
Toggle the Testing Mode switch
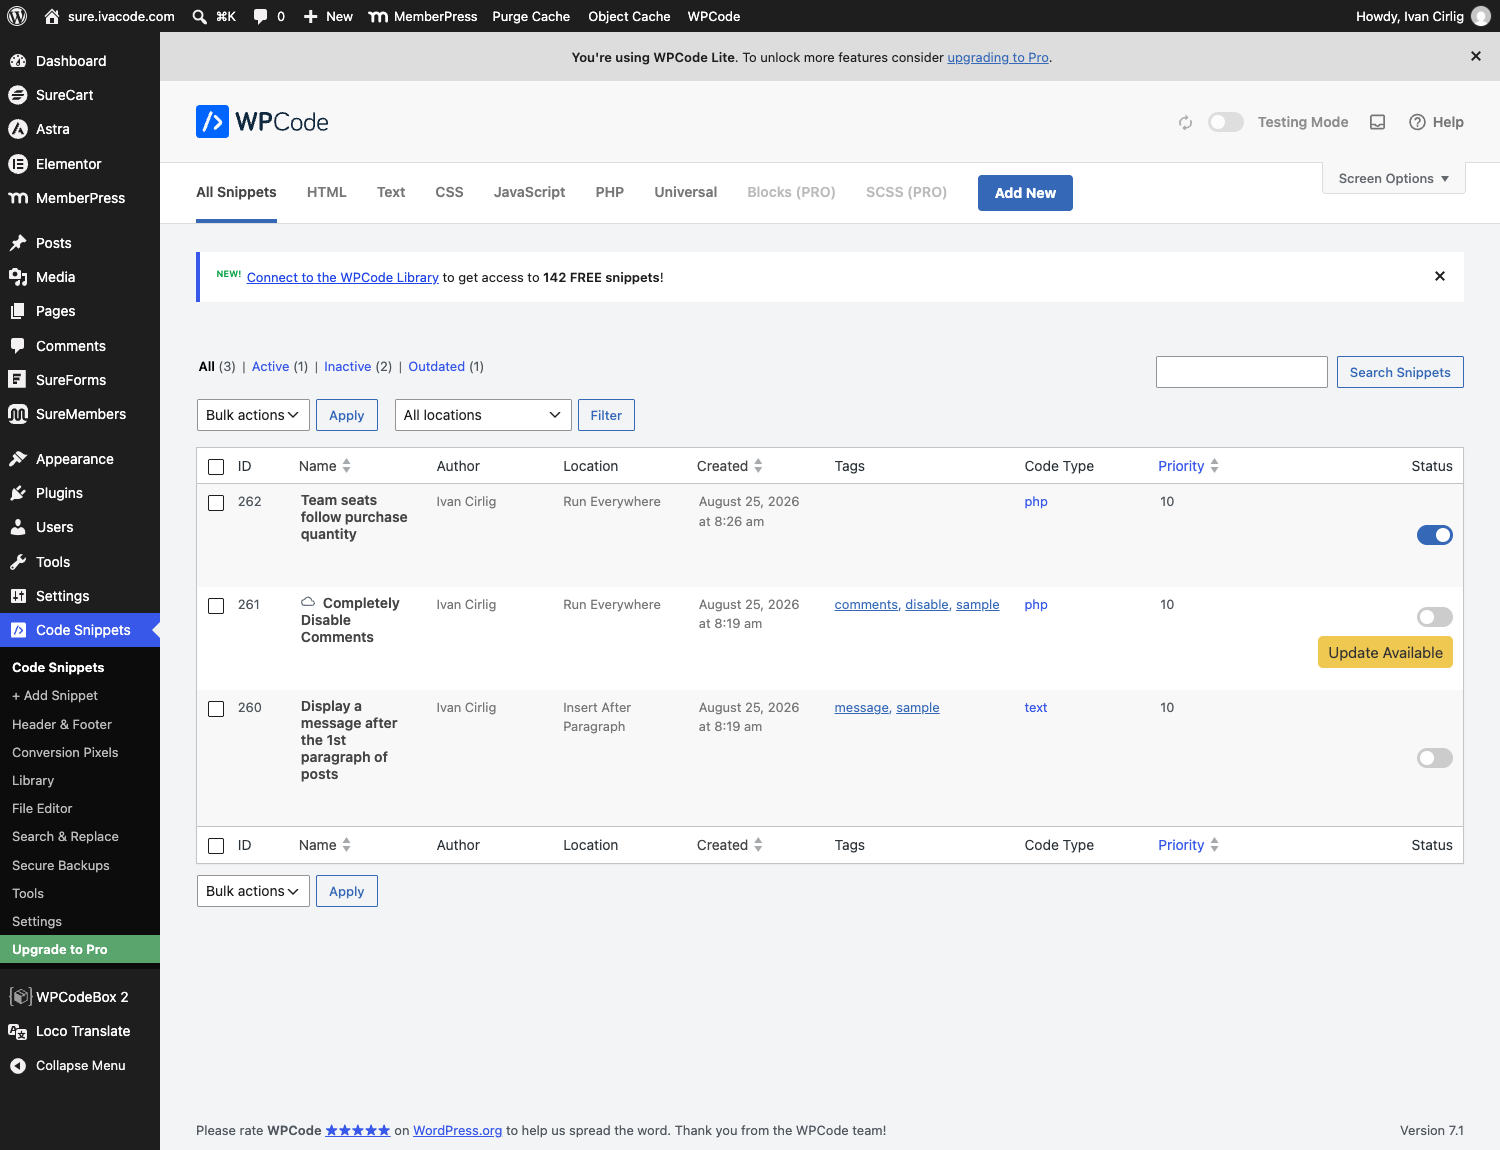[1226, 122]
